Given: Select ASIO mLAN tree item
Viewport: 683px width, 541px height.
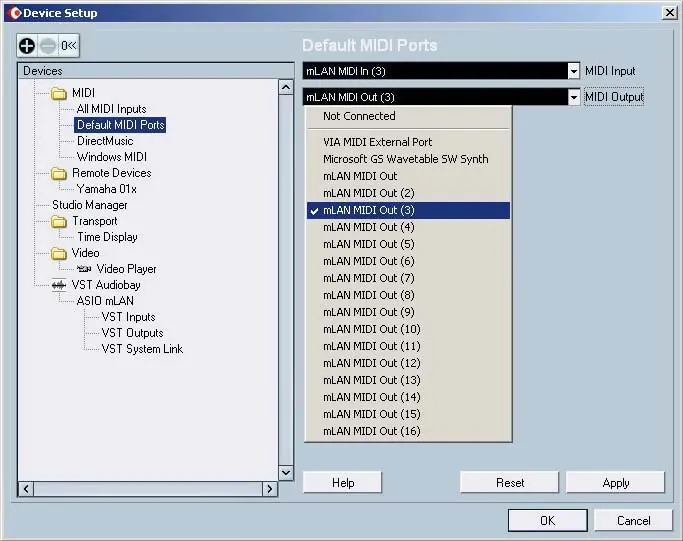Looking at the screenshot, I should point(105,301).
